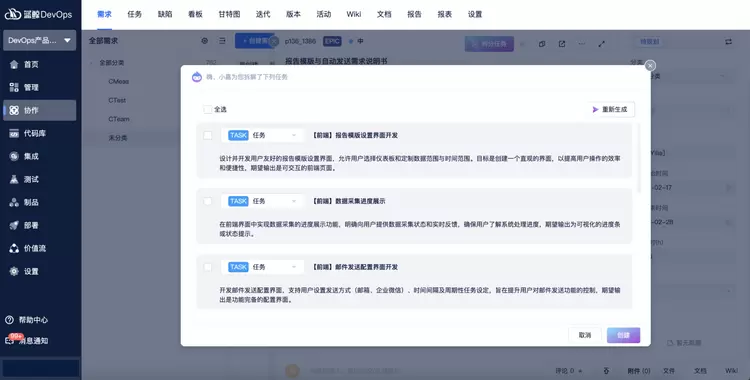Select the CTeam category in tree
Viewport: 750px width, 380px height.
[119, 119]
